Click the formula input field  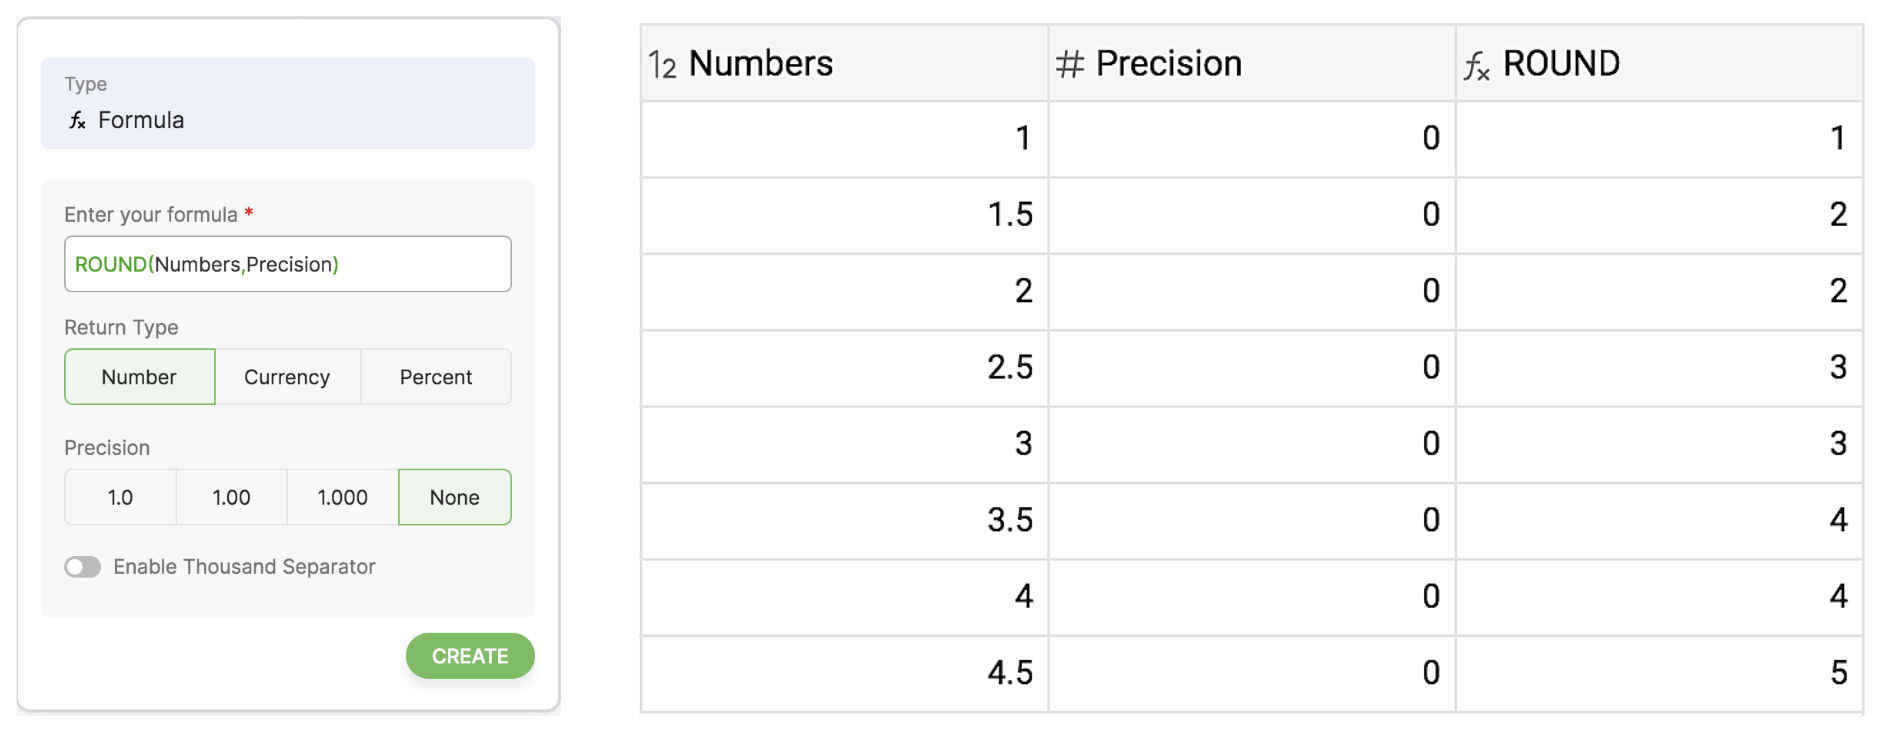click(x=287, y=264)
